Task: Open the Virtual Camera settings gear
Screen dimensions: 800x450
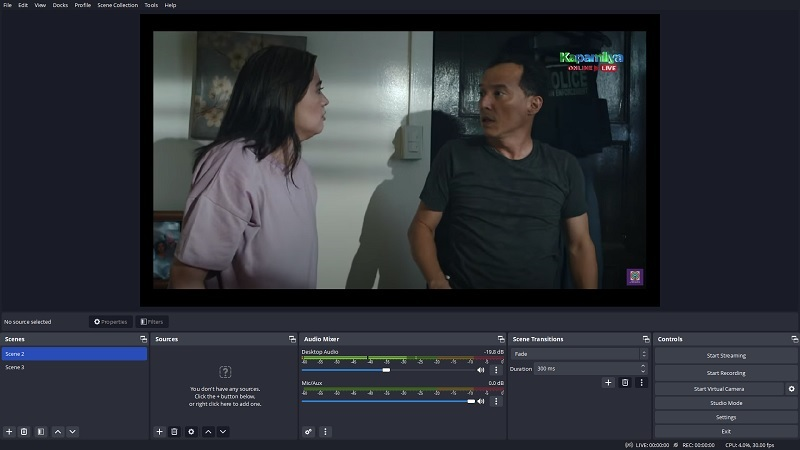Action: [x=791, y=389]
